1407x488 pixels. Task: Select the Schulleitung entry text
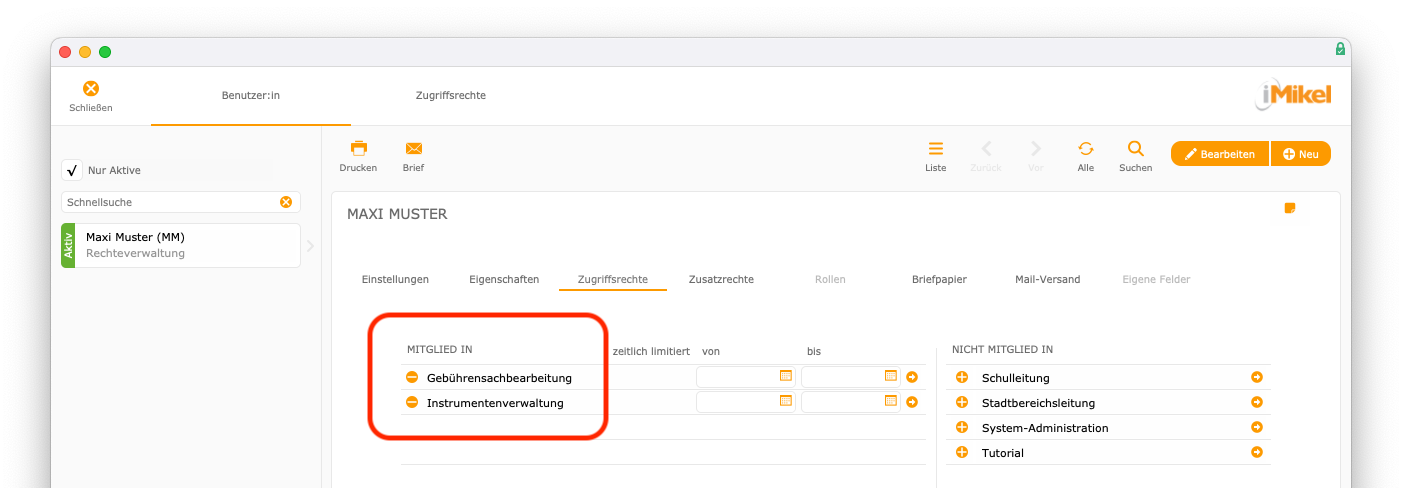point(1016,378)
